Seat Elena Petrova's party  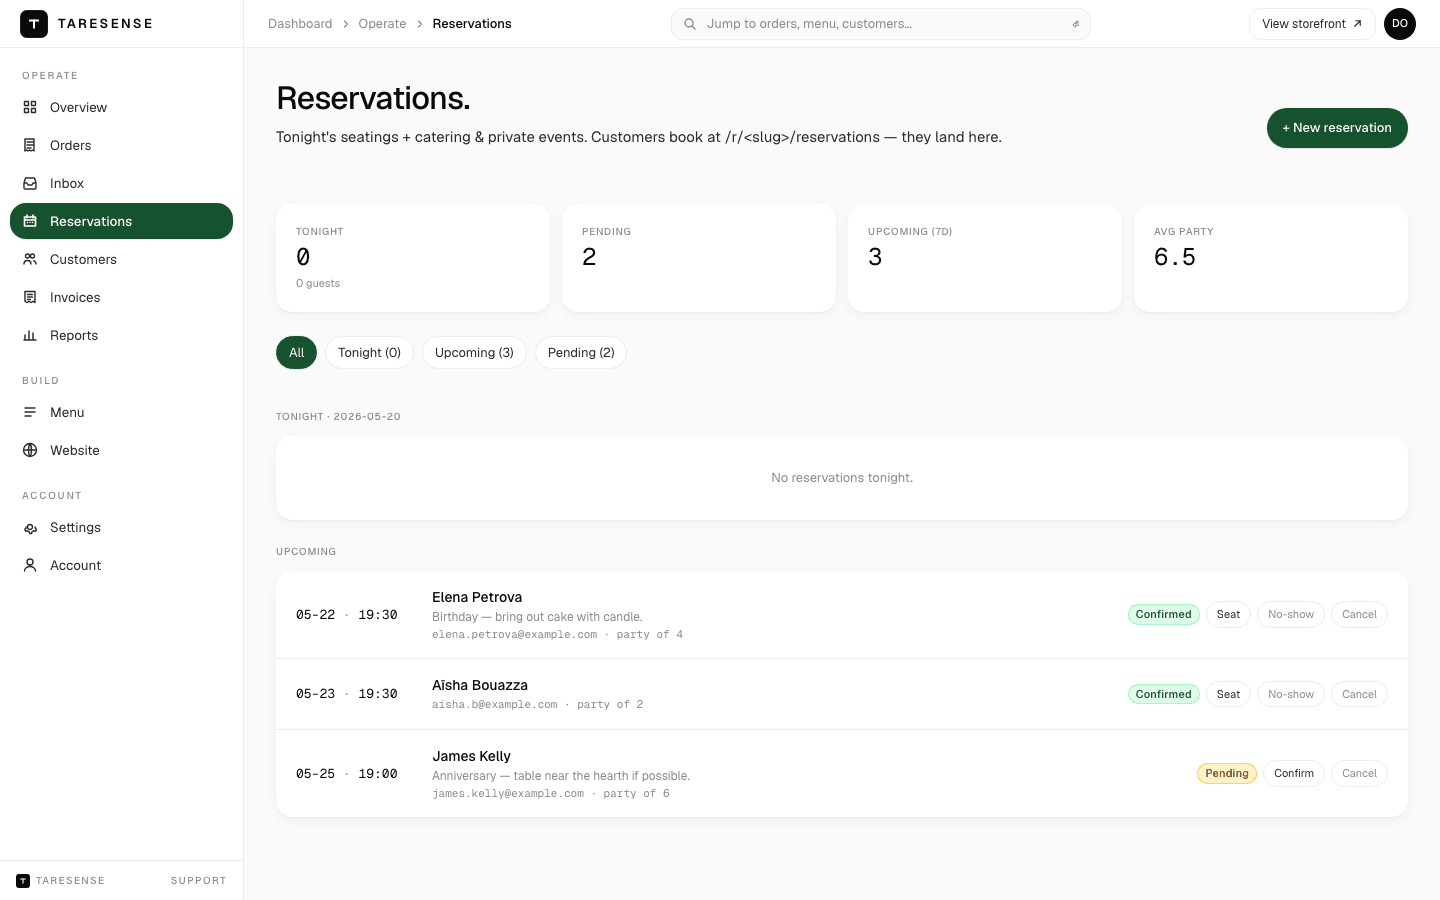1228,614
